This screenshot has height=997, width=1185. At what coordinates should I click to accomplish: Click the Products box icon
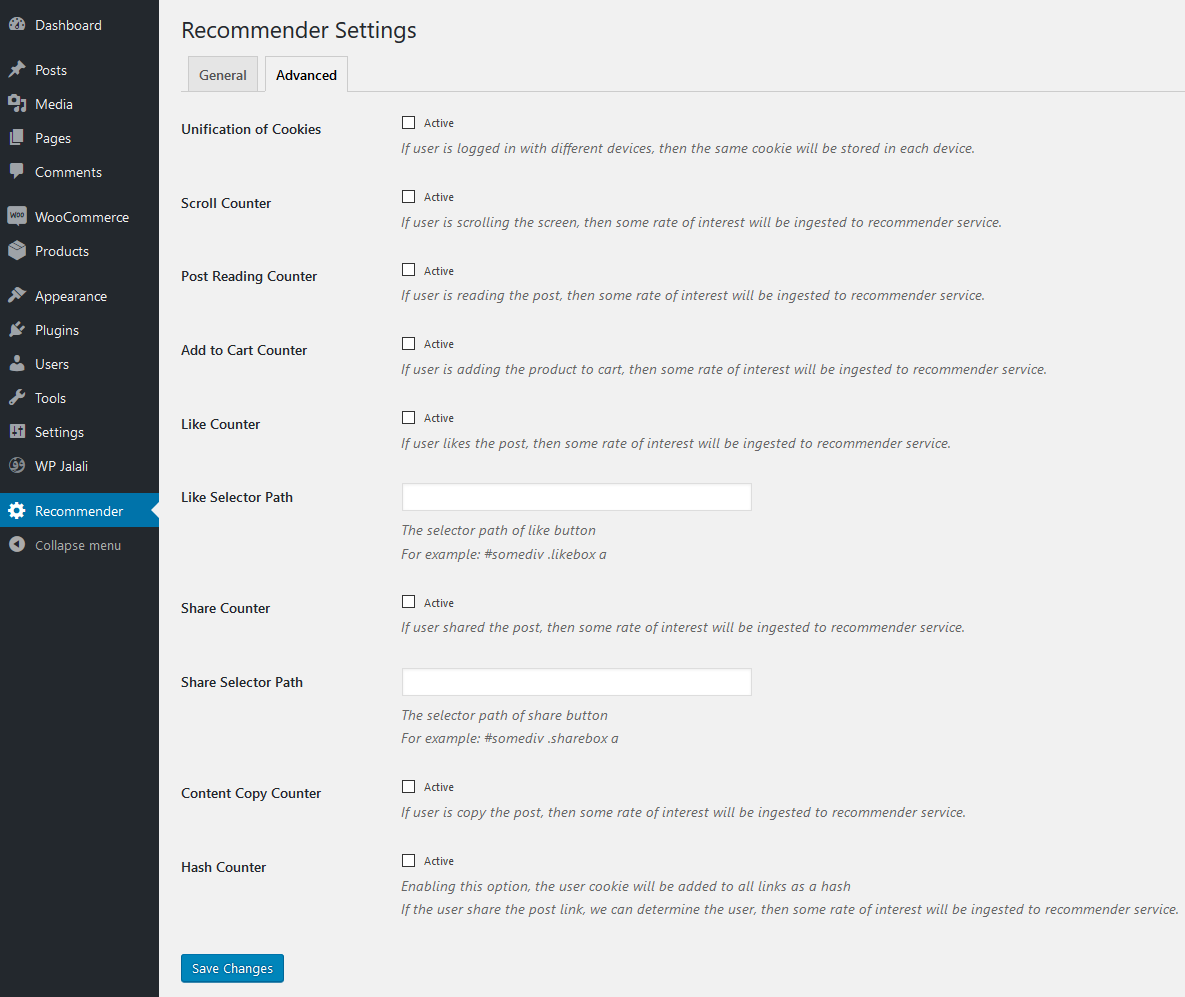(x=17, y=250)
